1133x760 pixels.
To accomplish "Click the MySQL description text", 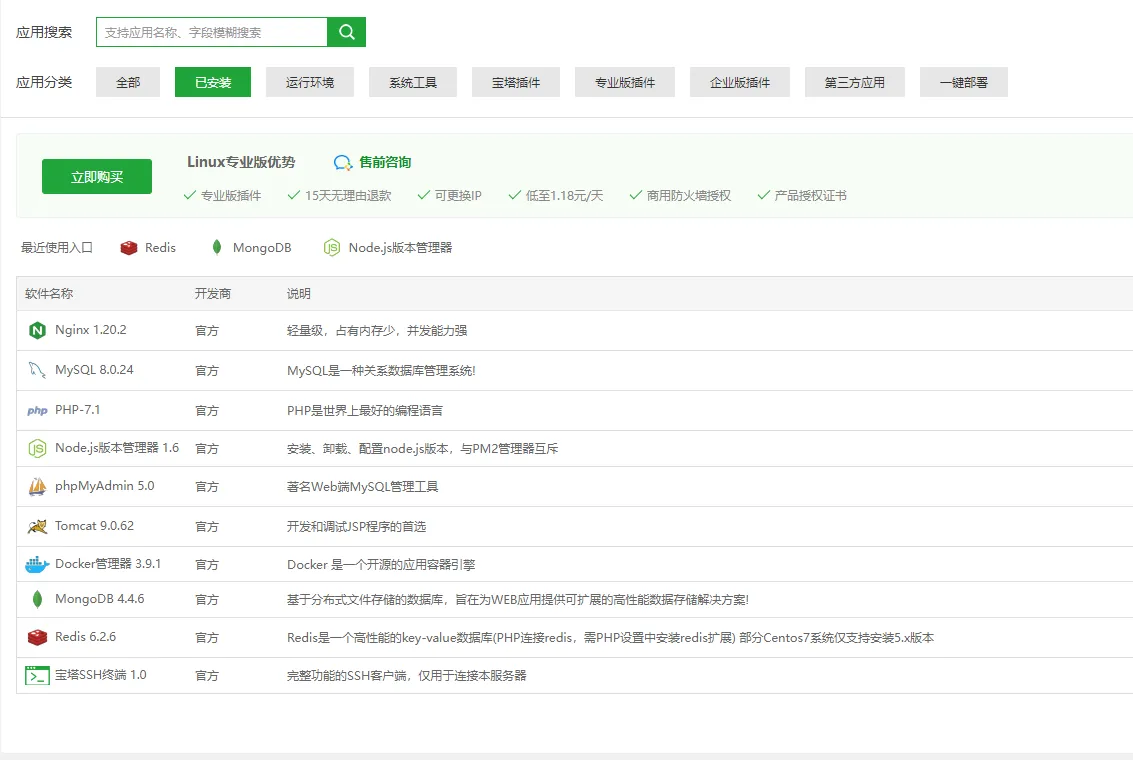I will 381,371.
